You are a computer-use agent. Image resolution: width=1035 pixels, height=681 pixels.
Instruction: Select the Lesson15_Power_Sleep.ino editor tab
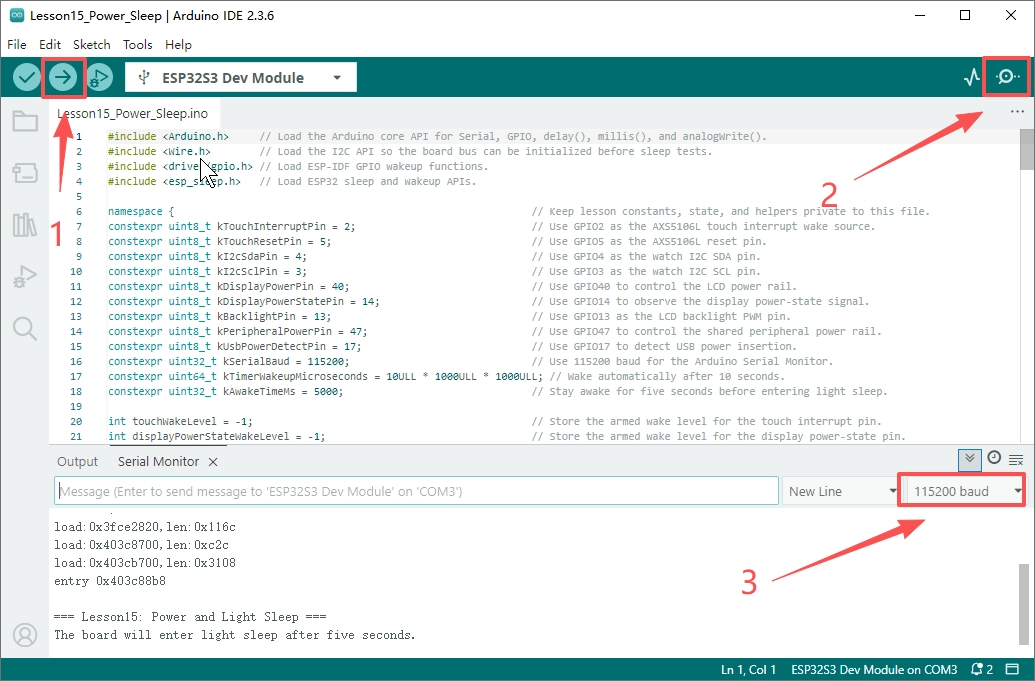click(133, 114)
